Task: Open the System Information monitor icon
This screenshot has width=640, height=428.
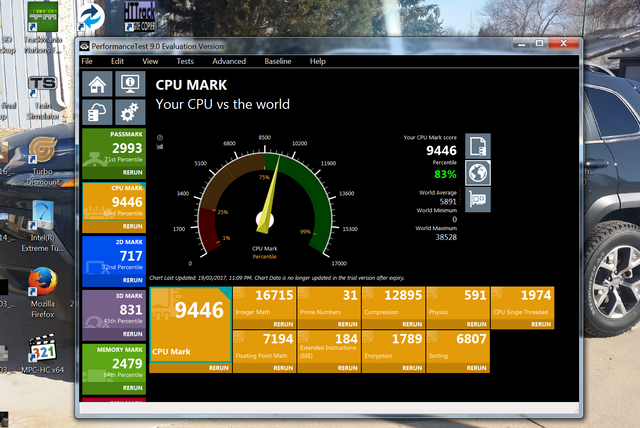Action: pos(130,84)
